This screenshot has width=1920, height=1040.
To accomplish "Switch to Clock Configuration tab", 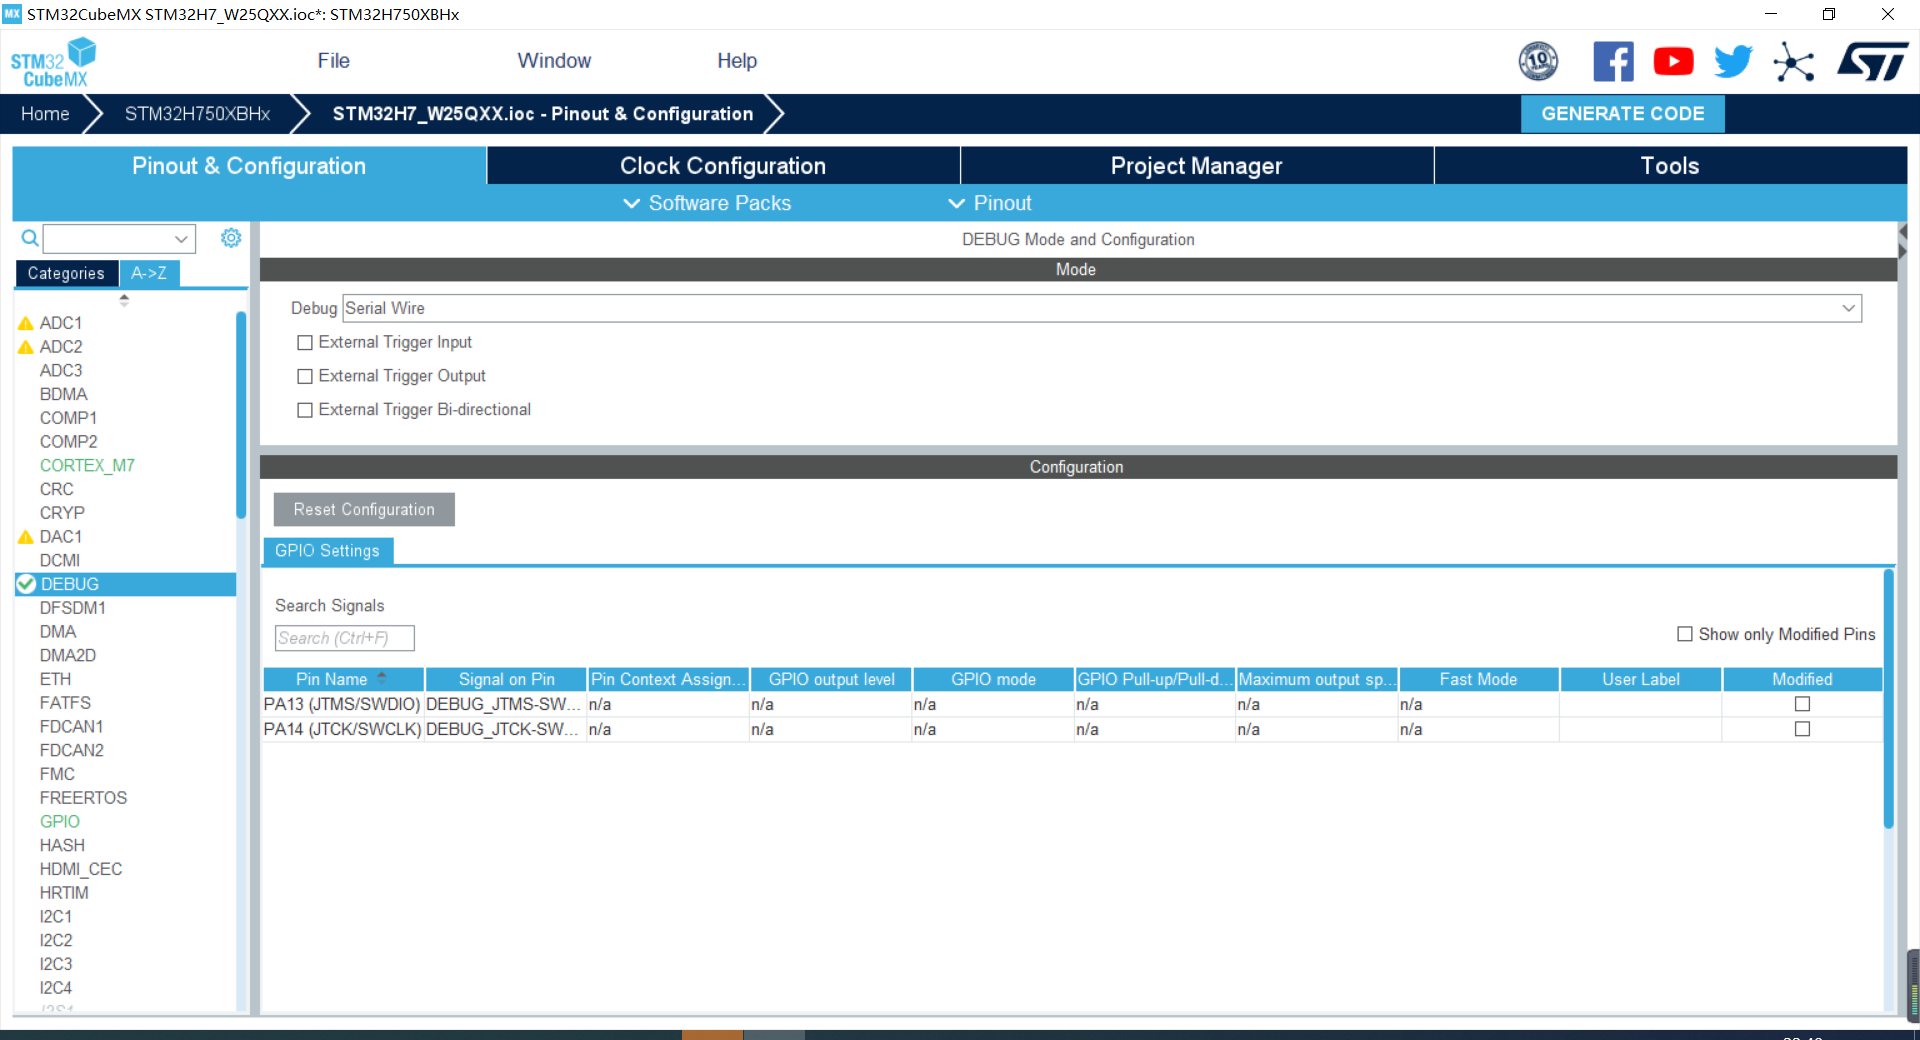I will click(723, 166).
